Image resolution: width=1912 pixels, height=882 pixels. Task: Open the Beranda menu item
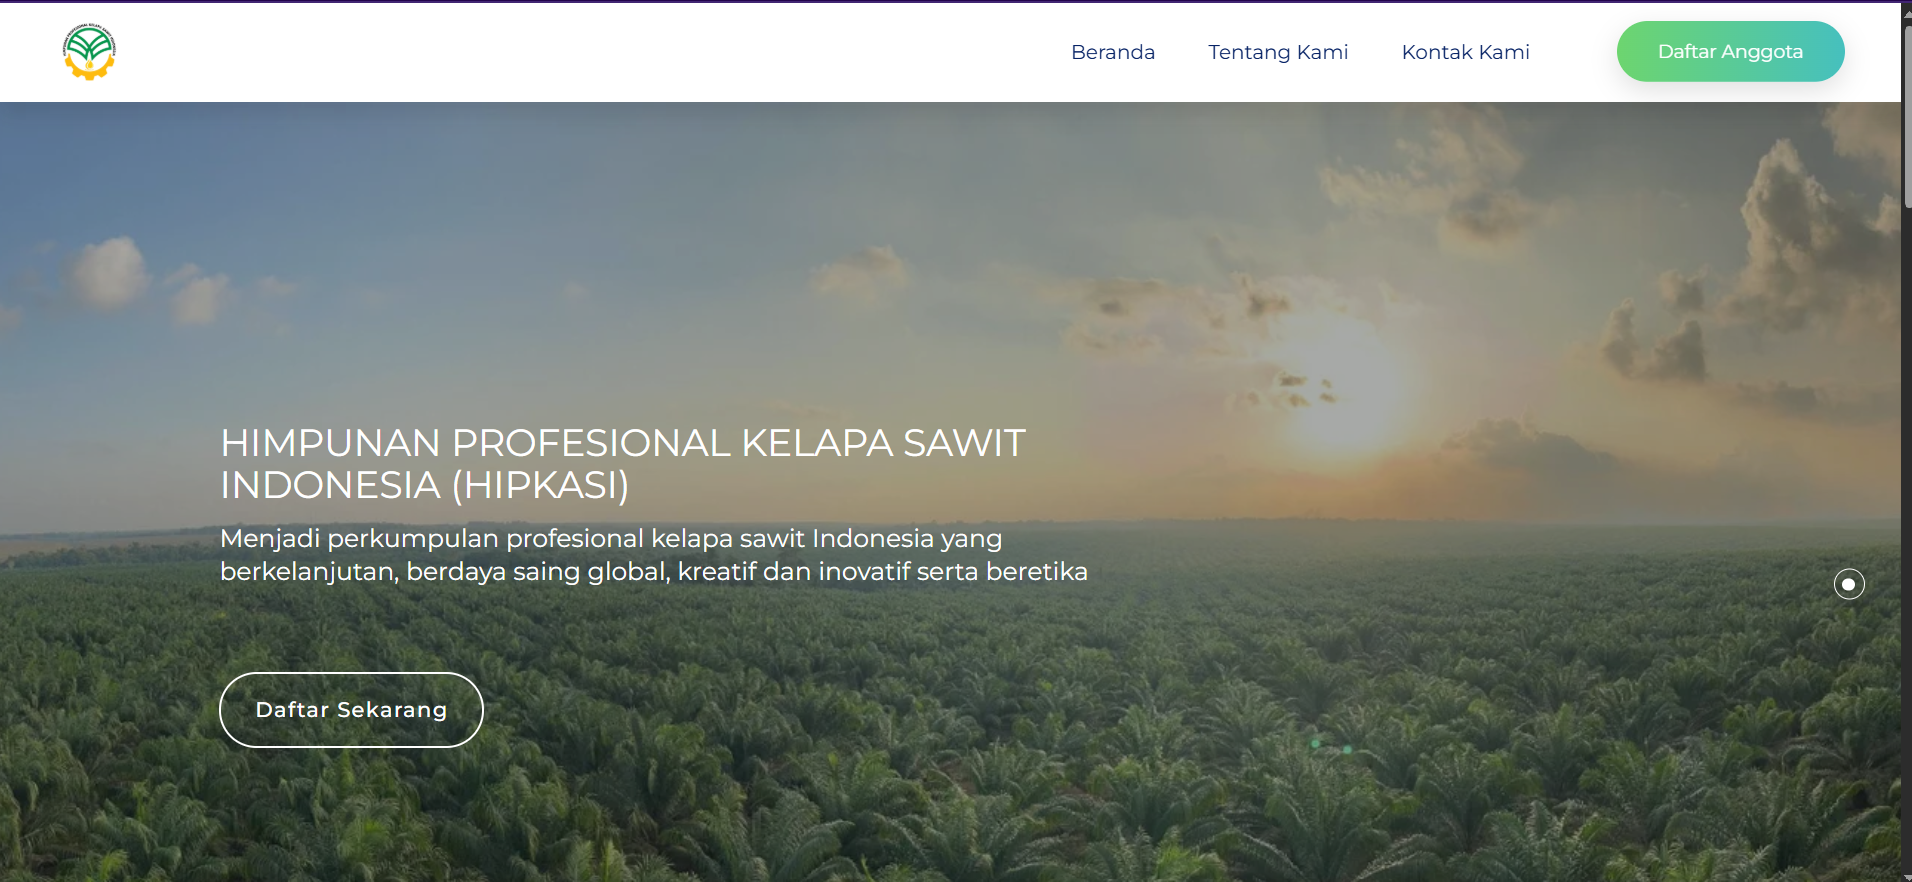1113,52
